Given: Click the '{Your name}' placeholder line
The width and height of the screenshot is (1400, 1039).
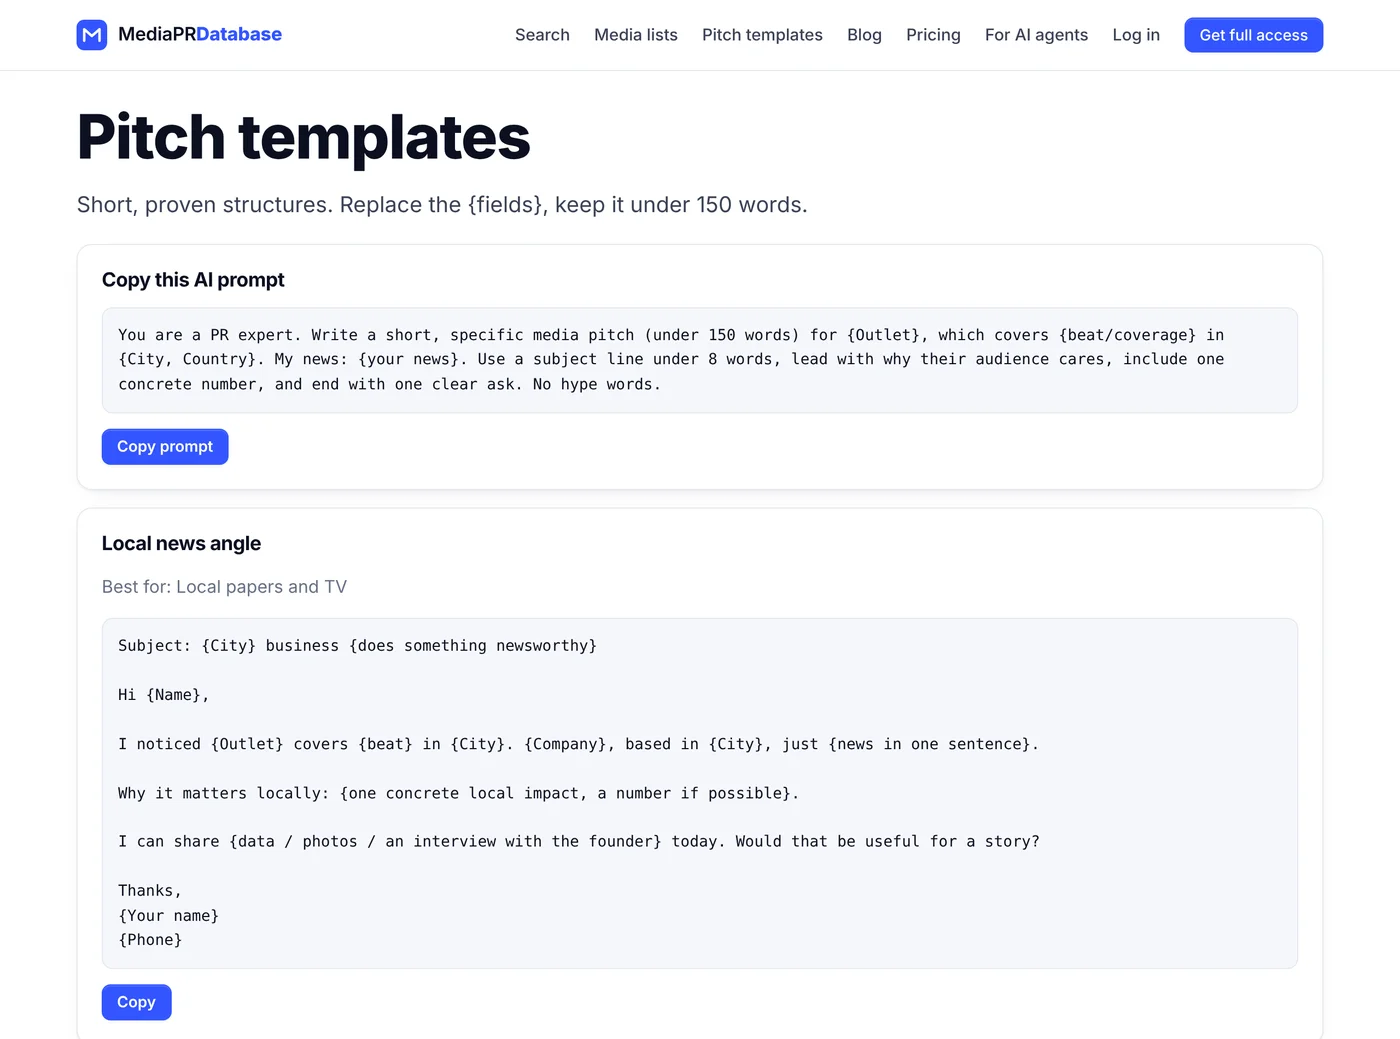Looking at the screenshot, I should click(x=168, y=916).
